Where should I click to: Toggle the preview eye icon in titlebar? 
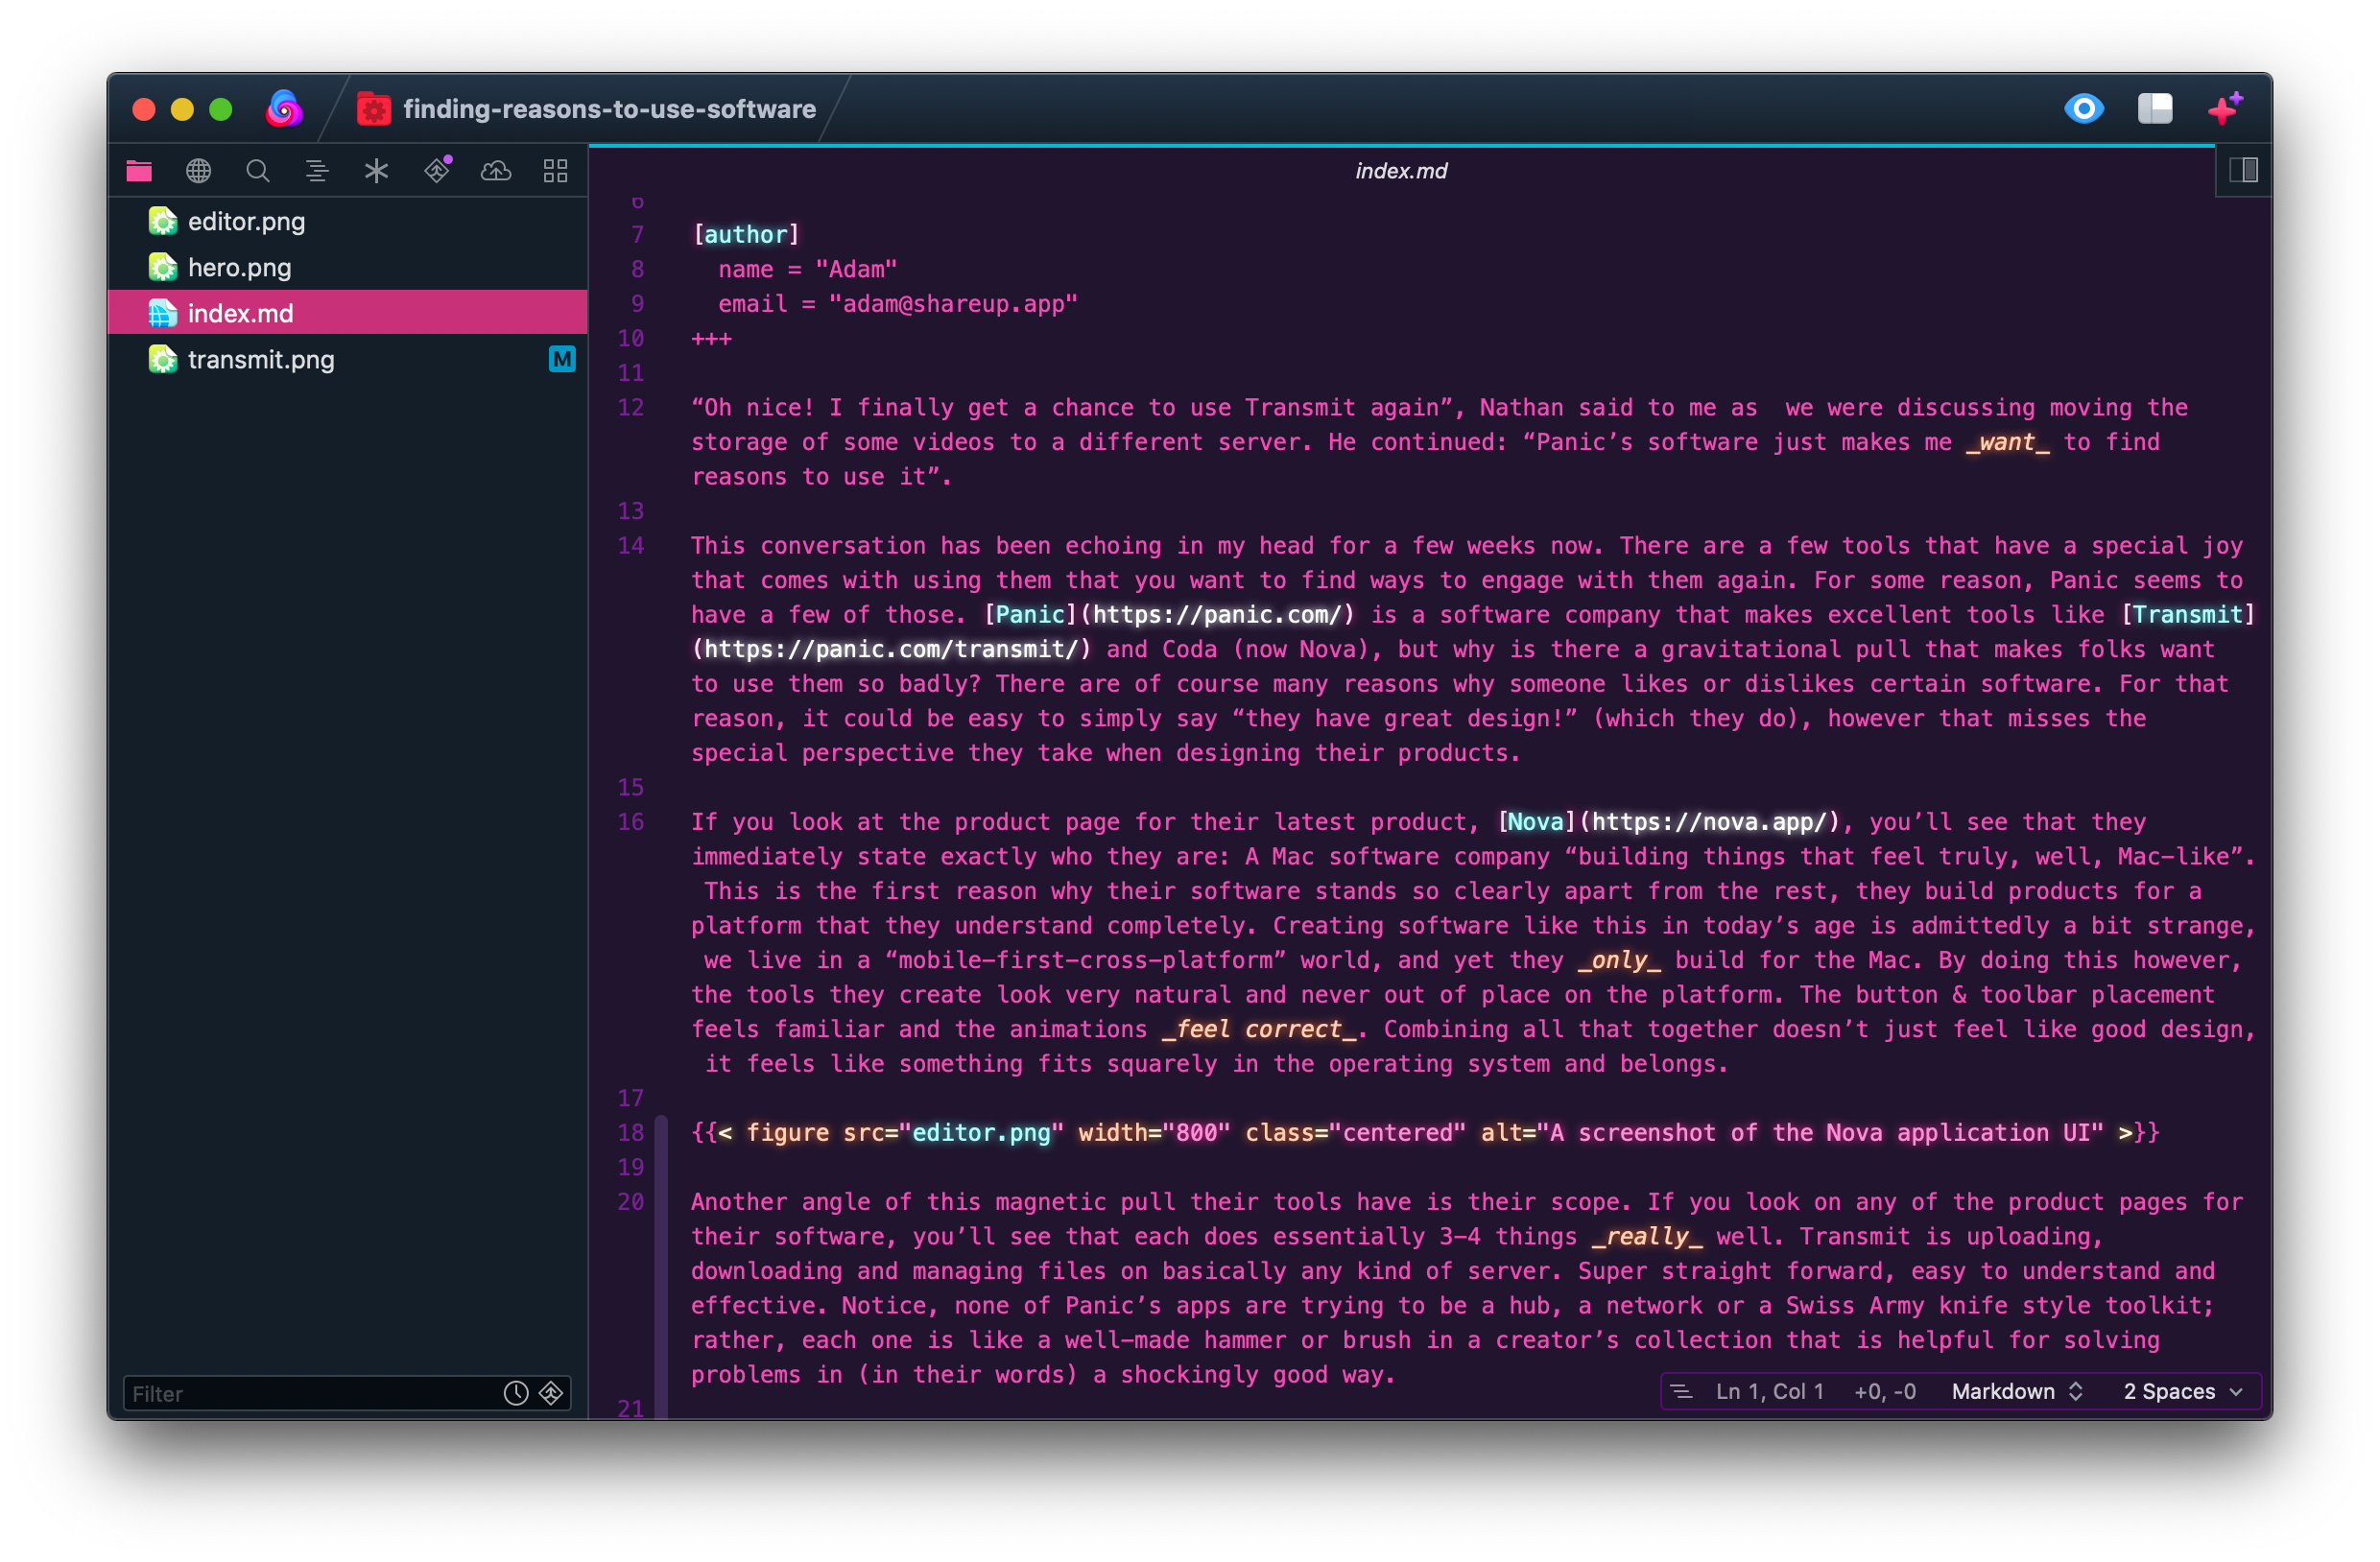click(2084, 108)
